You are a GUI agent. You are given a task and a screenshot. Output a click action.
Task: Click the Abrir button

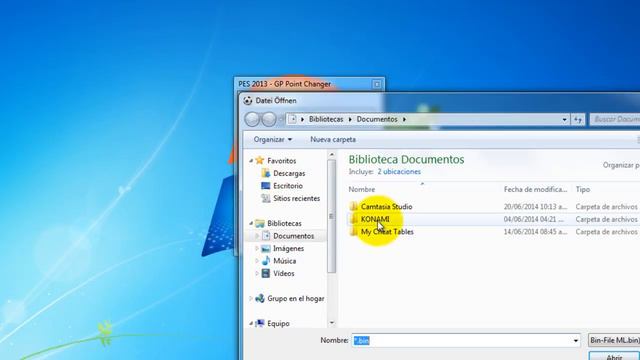[614, 356]
